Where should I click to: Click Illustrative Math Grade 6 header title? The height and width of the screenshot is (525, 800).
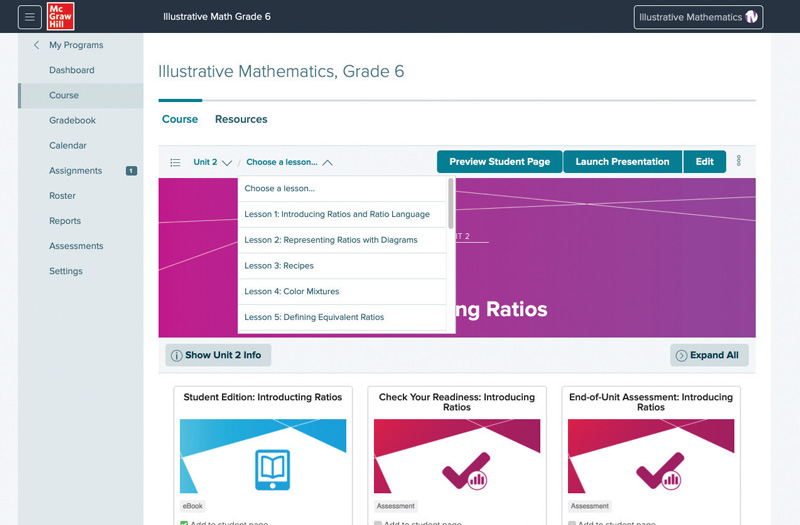click(x=217, y=17)
